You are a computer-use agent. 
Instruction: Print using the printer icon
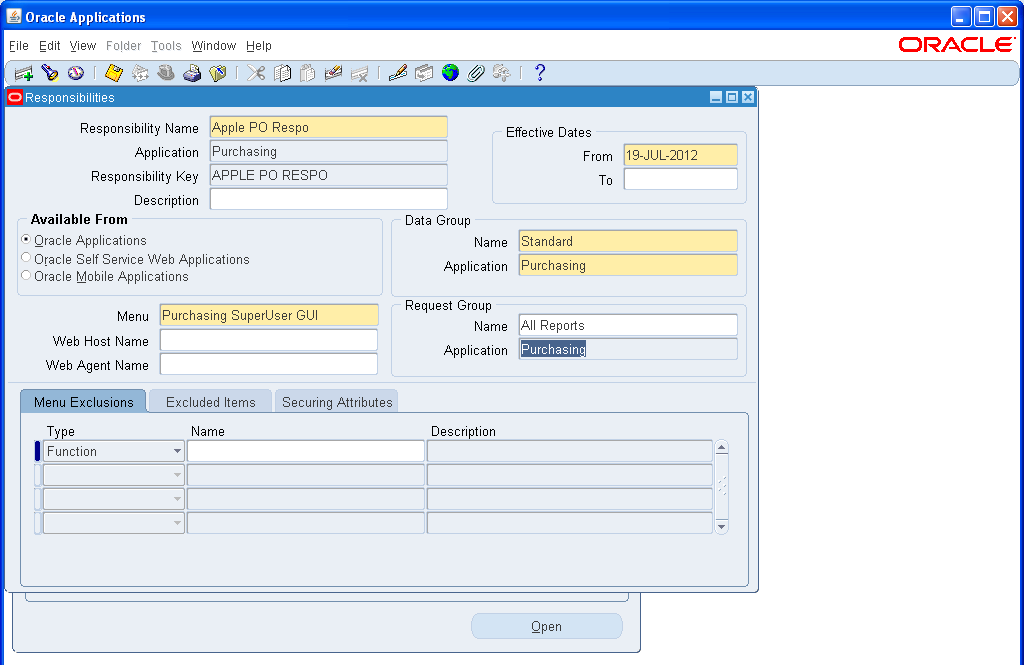pyautogui.click(x=192, y=73)
